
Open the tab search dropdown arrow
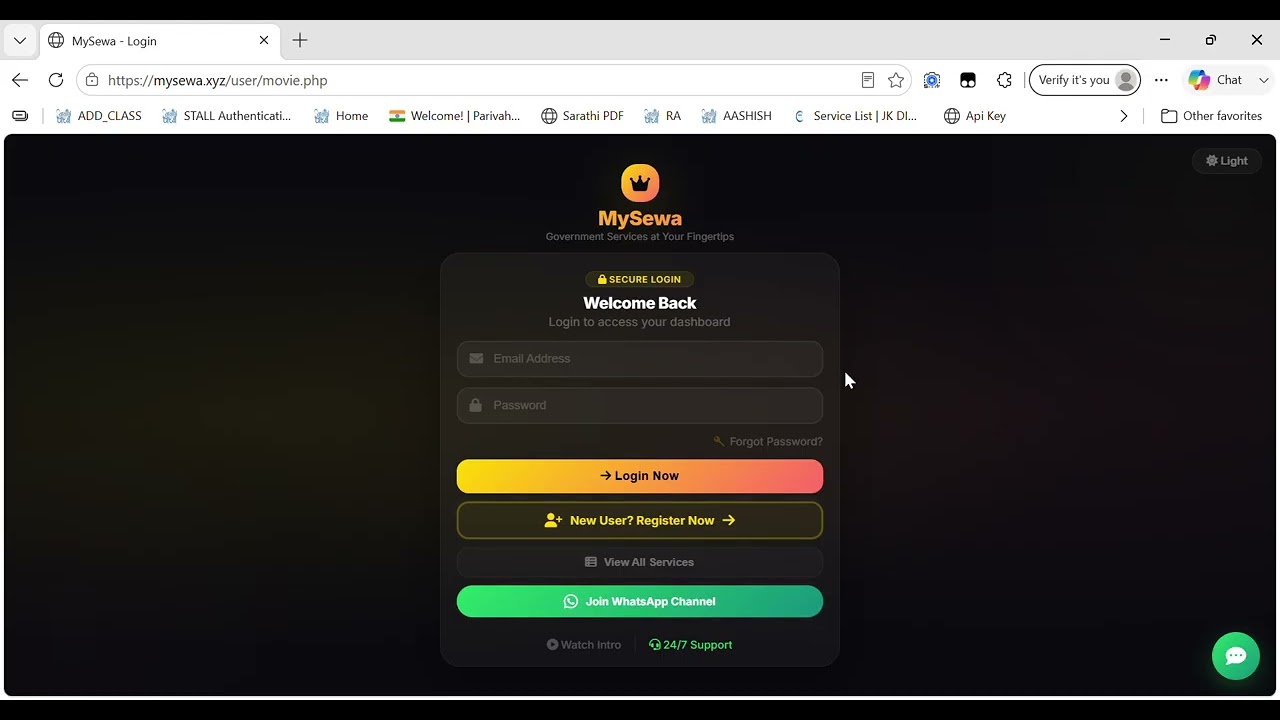tap(20, 41)
